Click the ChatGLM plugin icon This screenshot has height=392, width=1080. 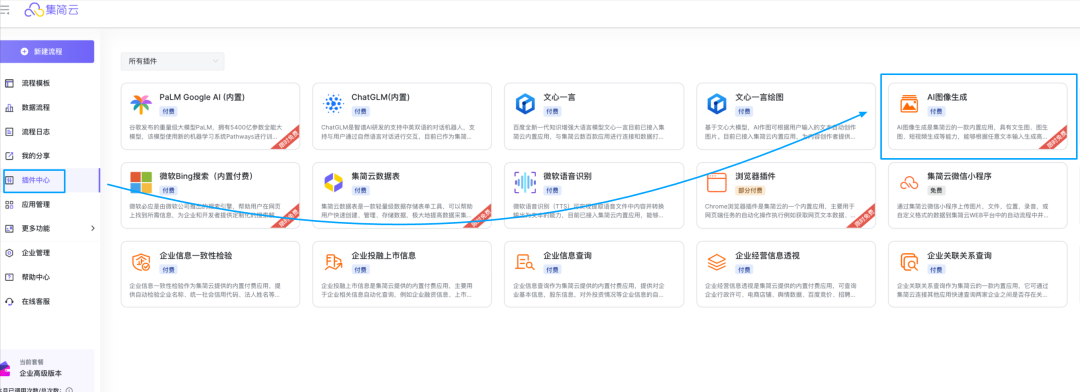pos(333,104)
